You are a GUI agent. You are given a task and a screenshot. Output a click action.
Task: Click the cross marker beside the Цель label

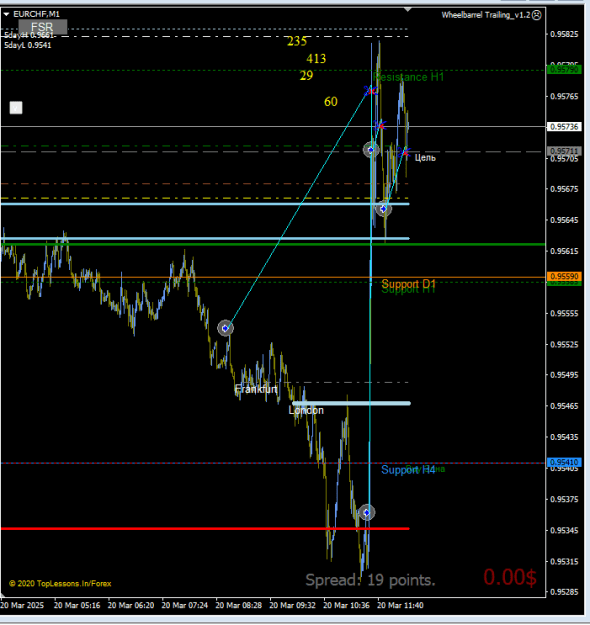coord(405,152)
